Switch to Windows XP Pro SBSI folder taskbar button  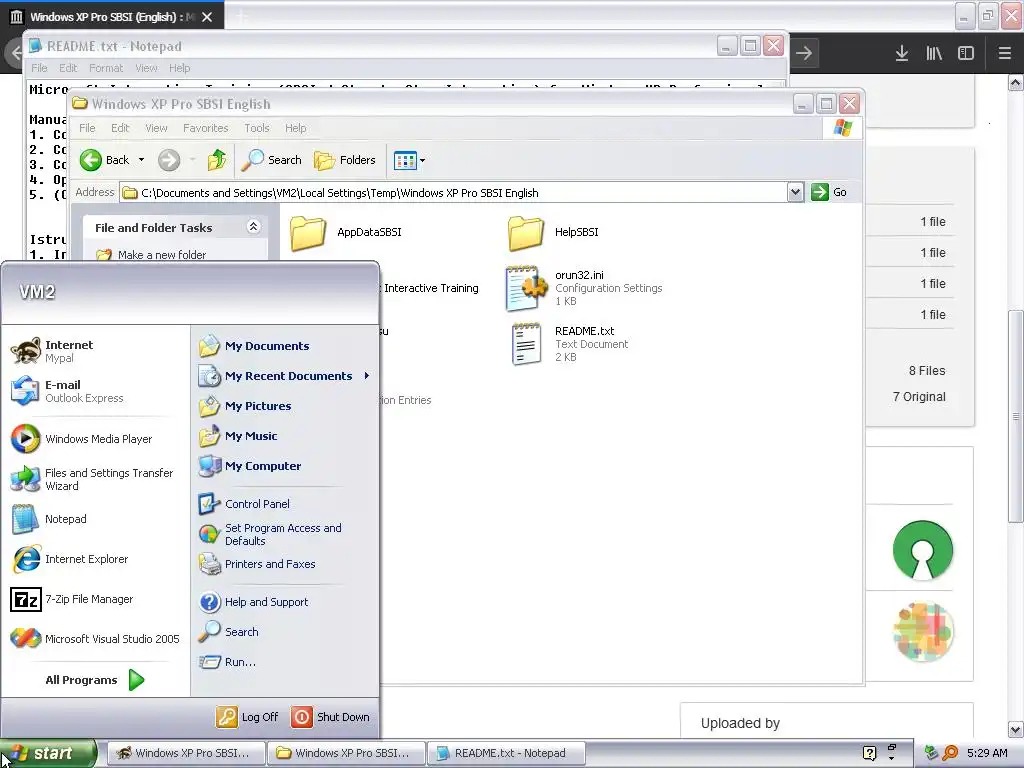click(x=346, y=753)
